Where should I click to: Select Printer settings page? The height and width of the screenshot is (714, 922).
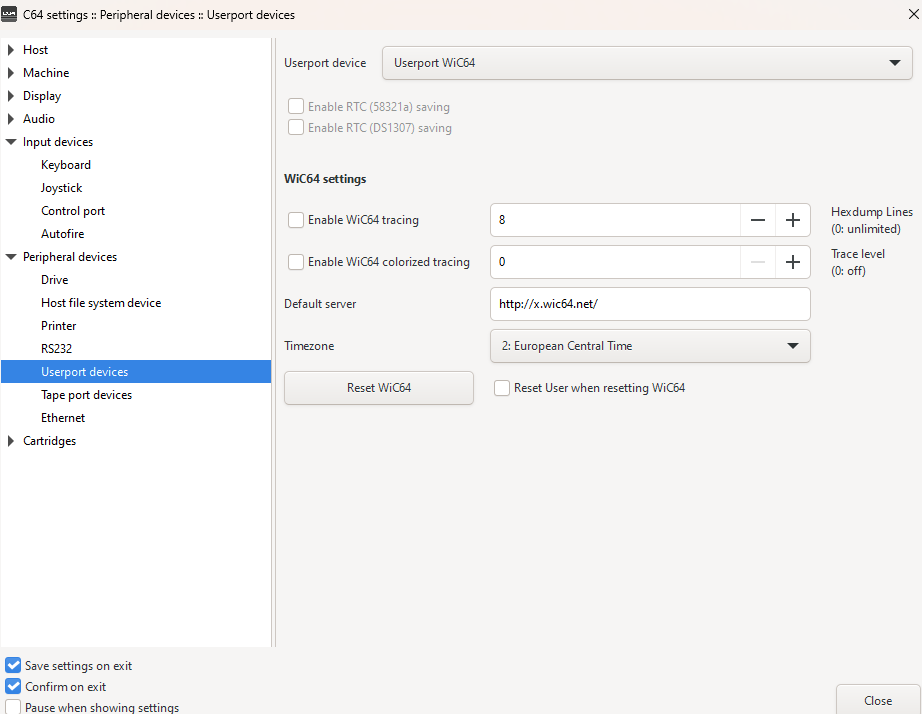pyautogui.click(x=58, y=326)
